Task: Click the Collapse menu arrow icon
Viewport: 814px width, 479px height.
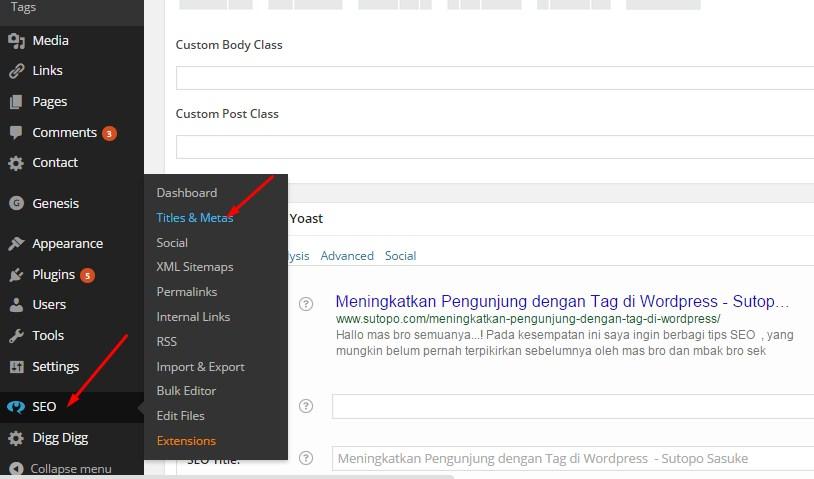Action: (x=16, y=469)
